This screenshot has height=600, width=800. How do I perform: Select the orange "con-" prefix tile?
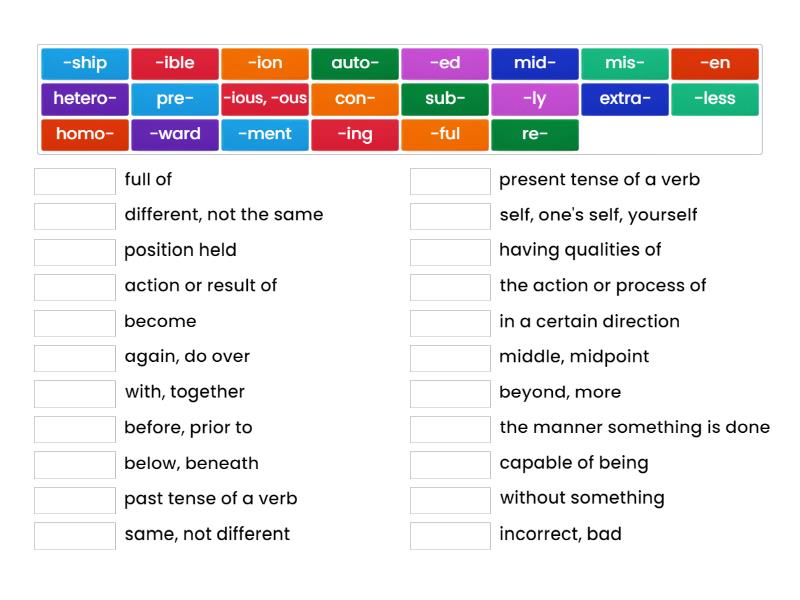[x=354, y=99]
